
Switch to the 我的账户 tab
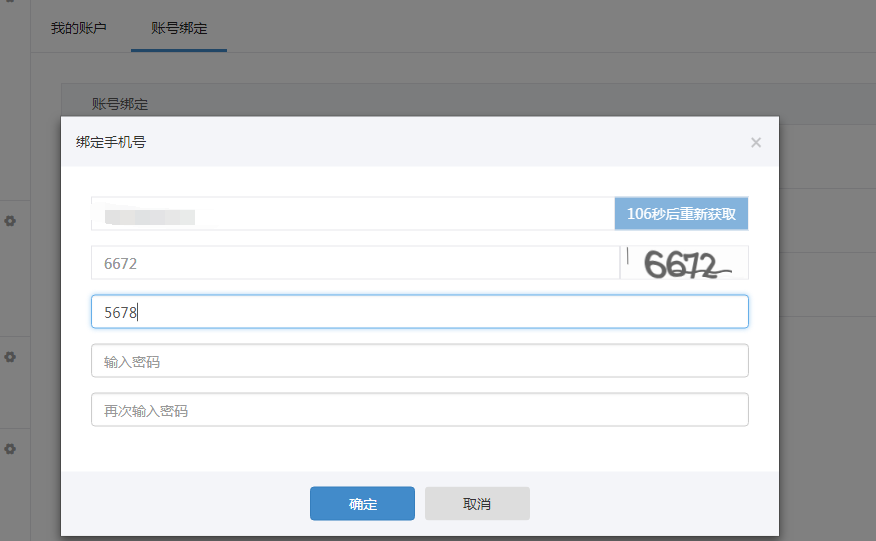pyautogui.click(x=78, y=28)
